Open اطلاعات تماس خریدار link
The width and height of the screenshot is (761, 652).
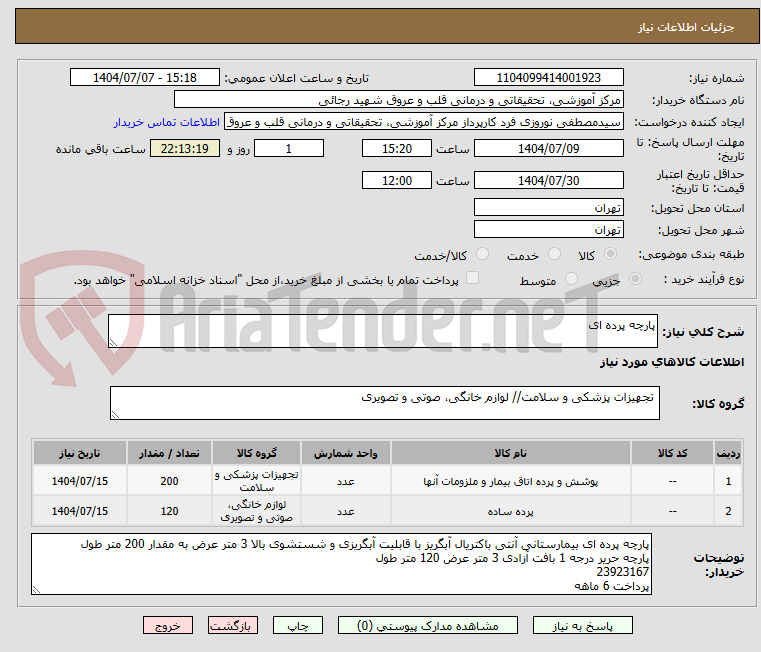point(167,122)
